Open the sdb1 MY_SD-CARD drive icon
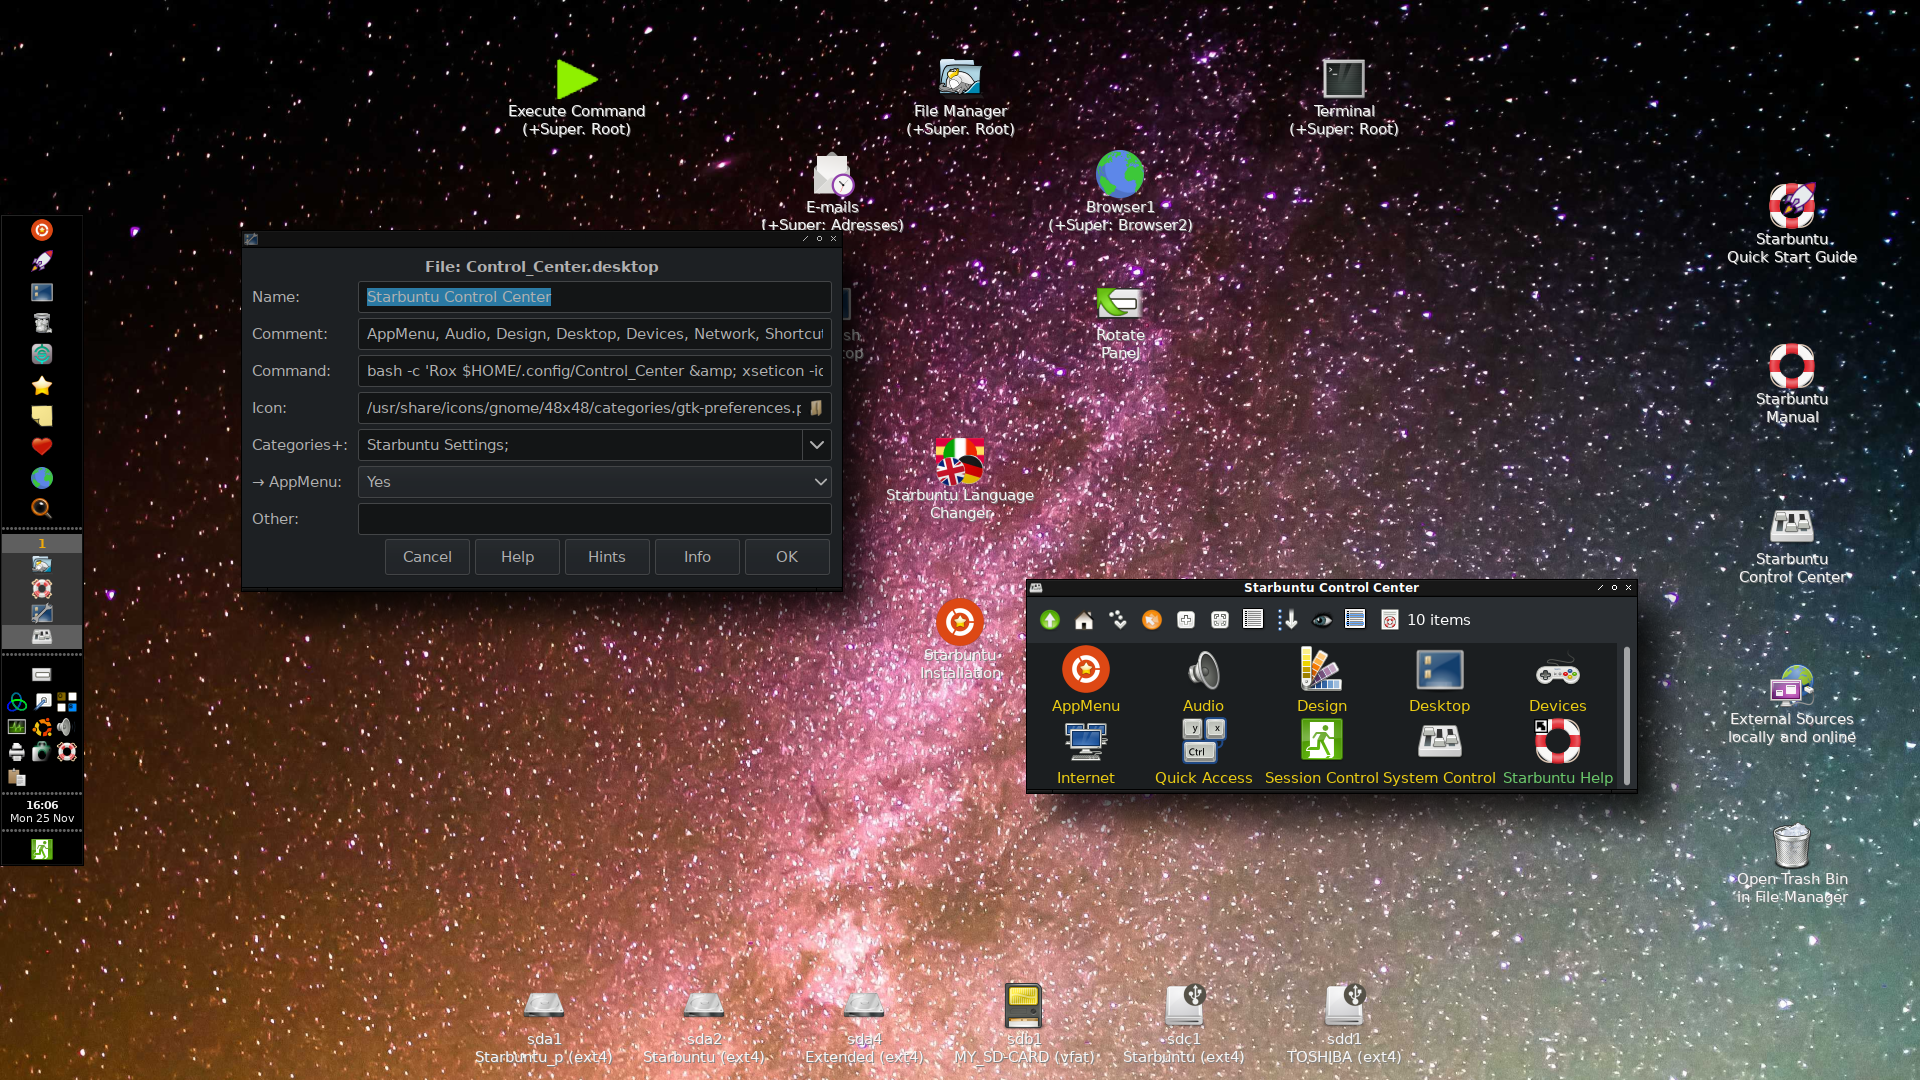 tap(1024, 1024)
